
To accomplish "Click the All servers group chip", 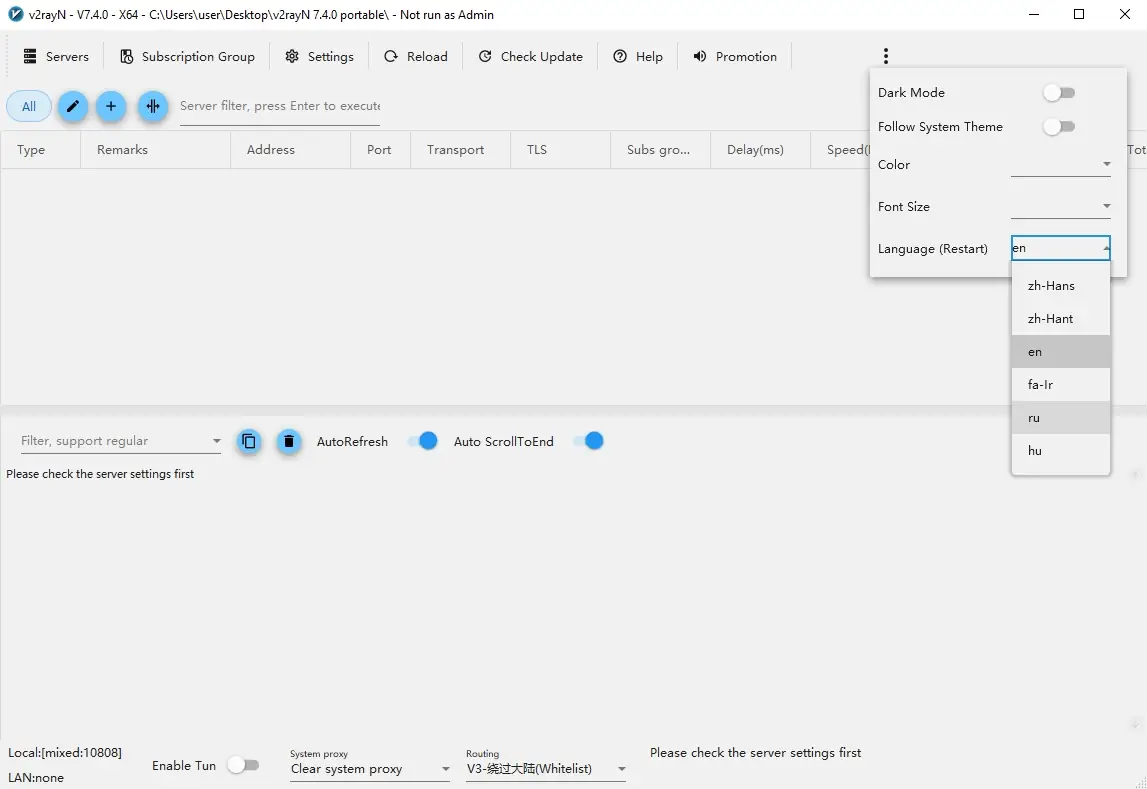I will tap(29, 106).
